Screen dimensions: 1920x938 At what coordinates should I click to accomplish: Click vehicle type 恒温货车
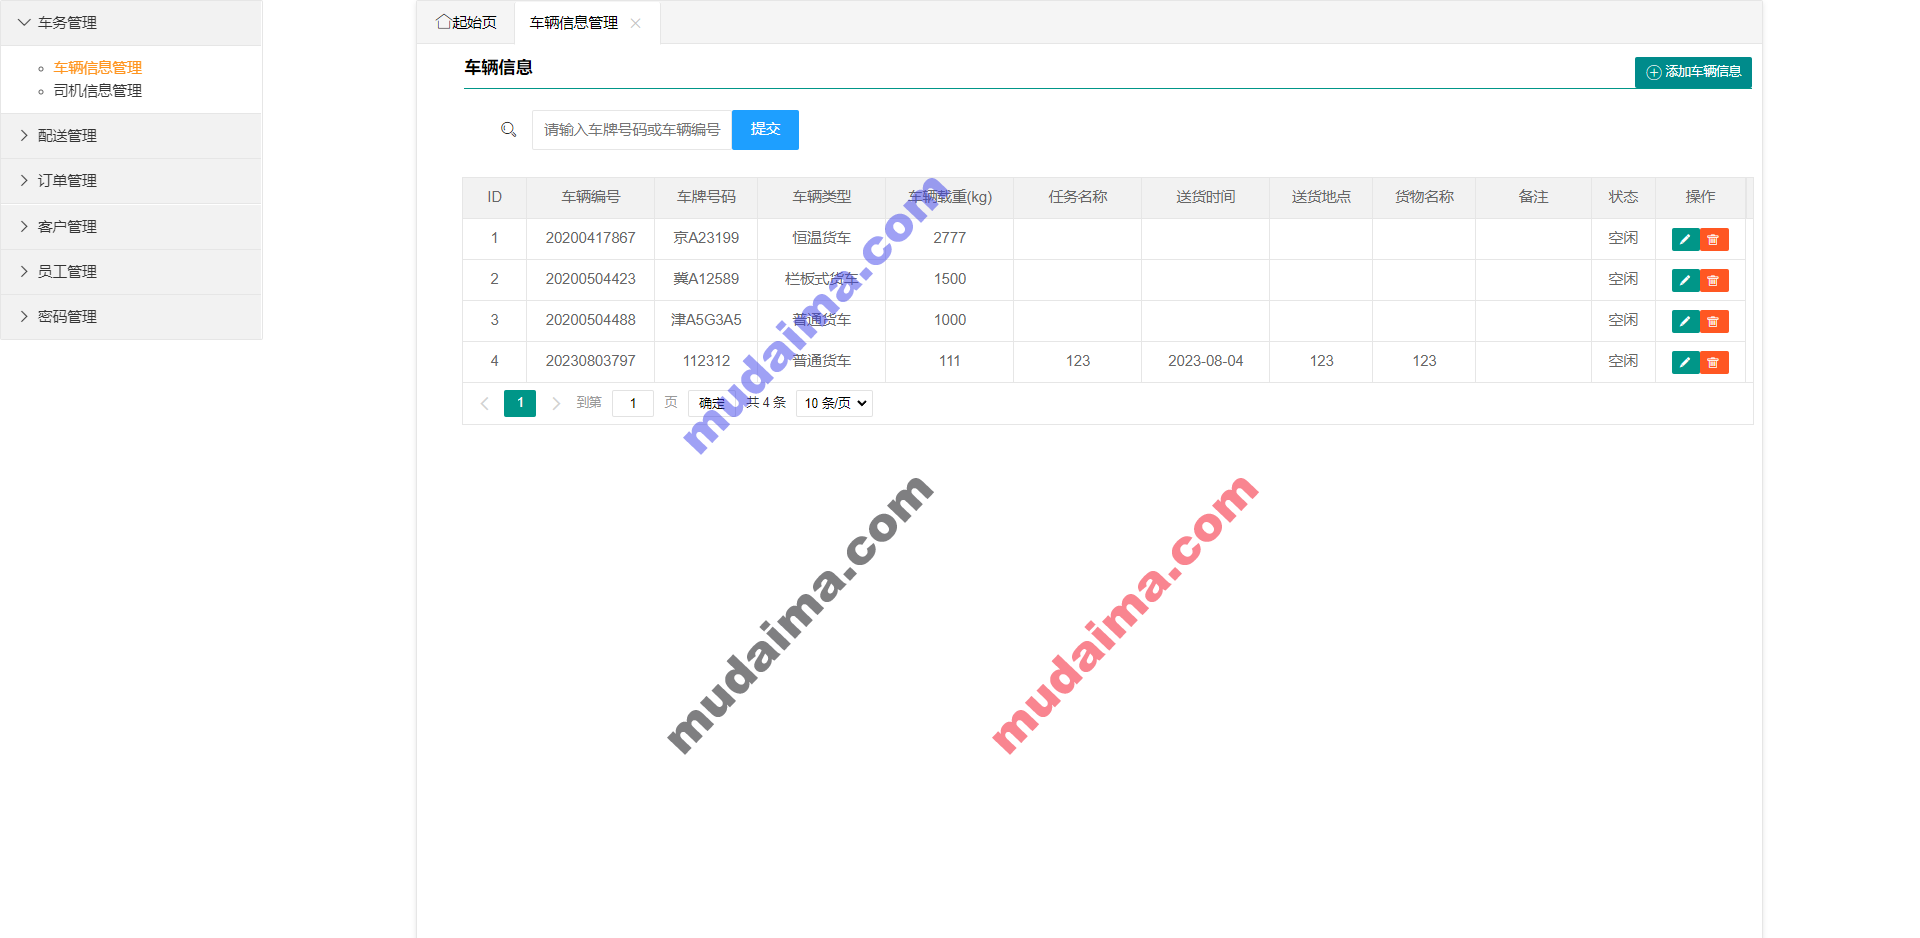coord(822,238)
